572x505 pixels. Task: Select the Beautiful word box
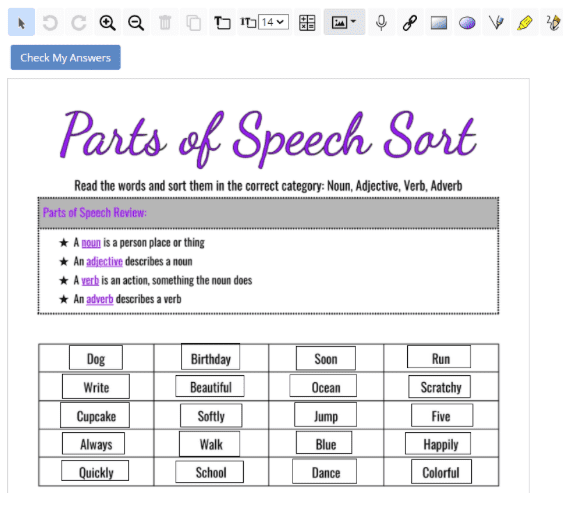tap(210, 386)
